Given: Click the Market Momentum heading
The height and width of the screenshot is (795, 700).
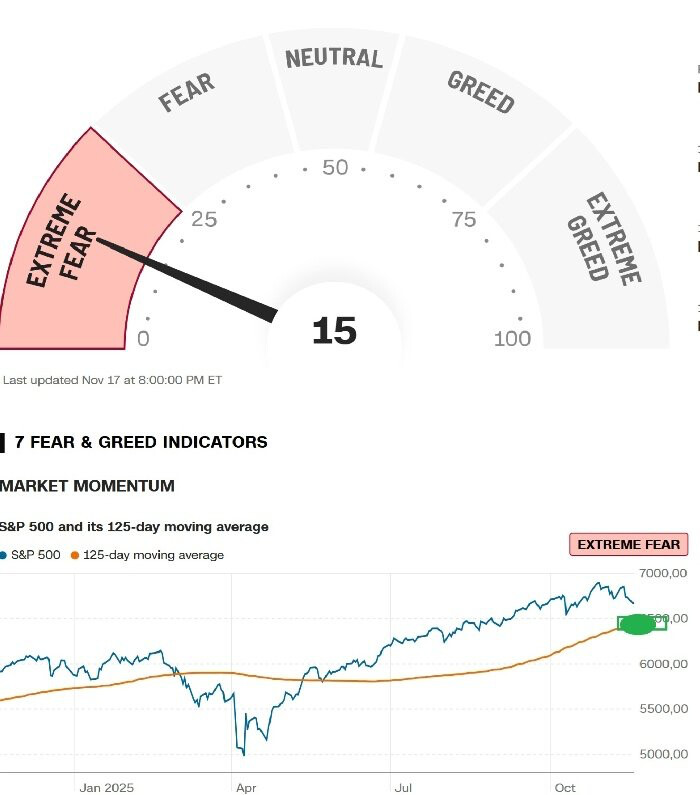Looking at the screenshot, I should click(x=88, y=486).
